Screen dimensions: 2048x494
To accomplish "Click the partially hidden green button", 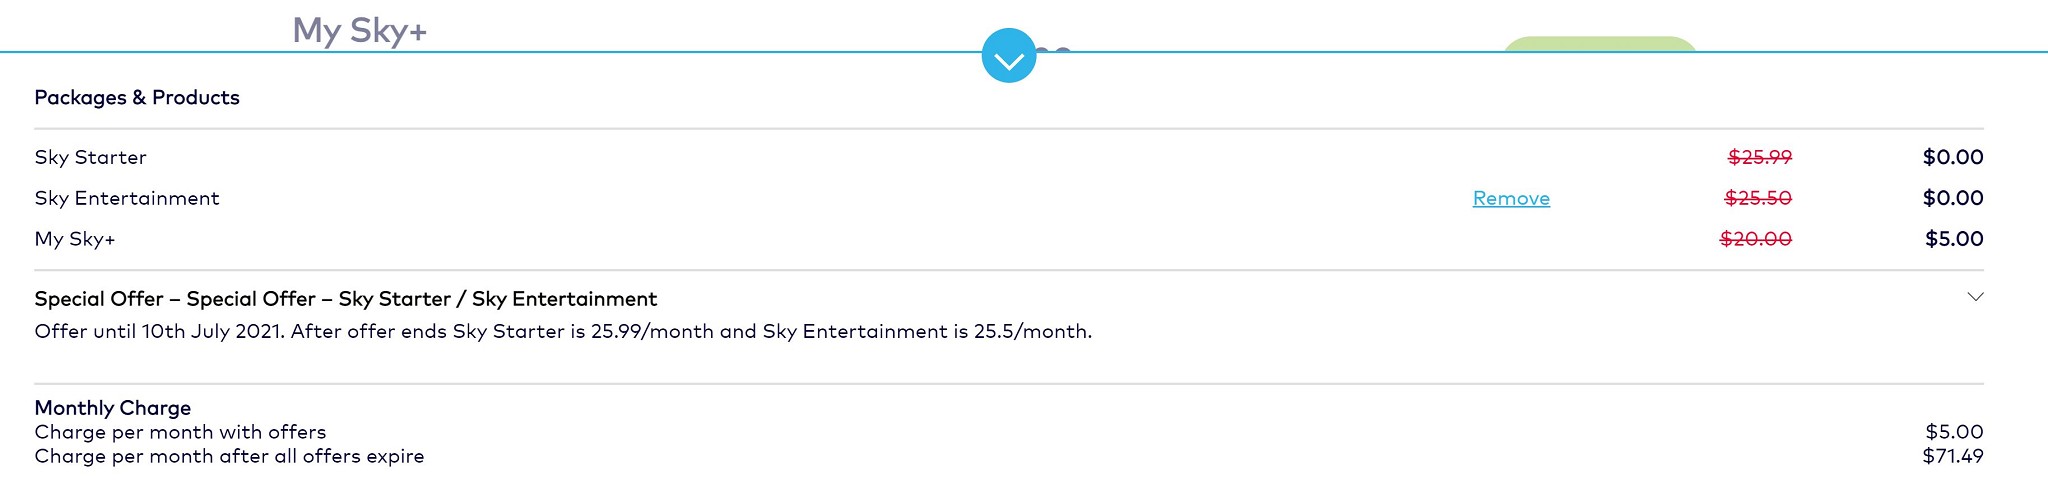I will 1599,44.
